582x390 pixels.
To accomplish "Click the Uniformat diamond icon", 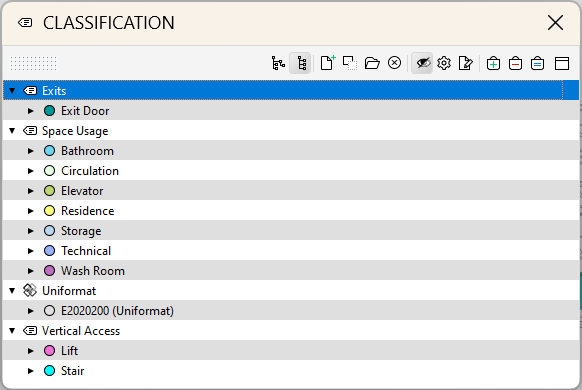I will tap(30, 291).
